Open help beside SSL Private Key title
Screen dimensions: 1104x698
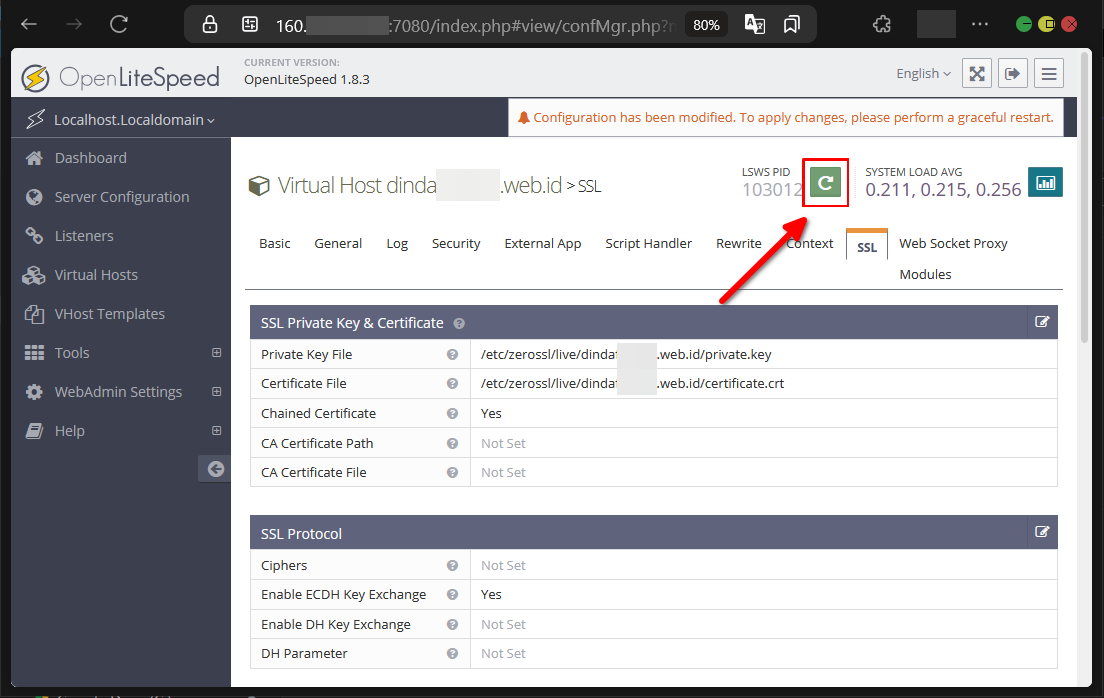click(459, 324)
